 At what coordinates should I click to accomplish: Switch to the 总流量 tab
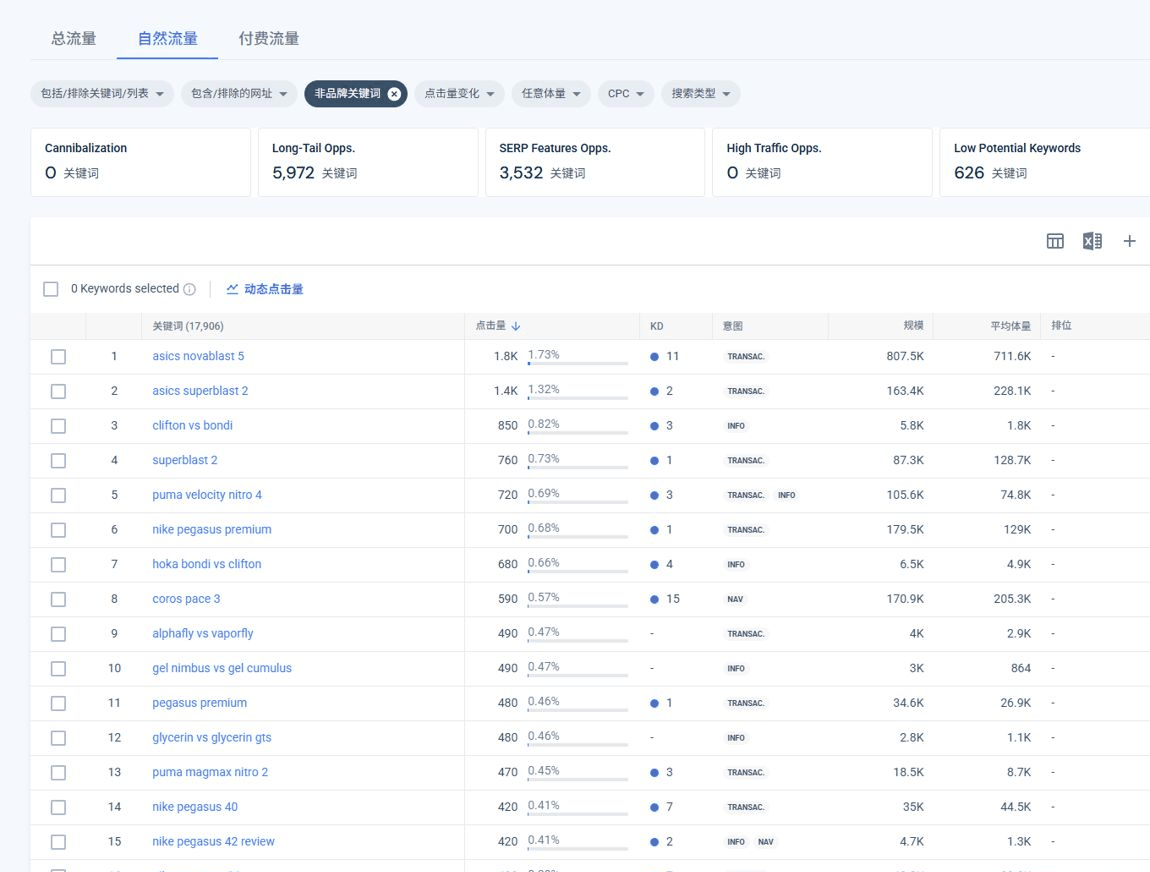pyautogui.click(x=73, y=38)
